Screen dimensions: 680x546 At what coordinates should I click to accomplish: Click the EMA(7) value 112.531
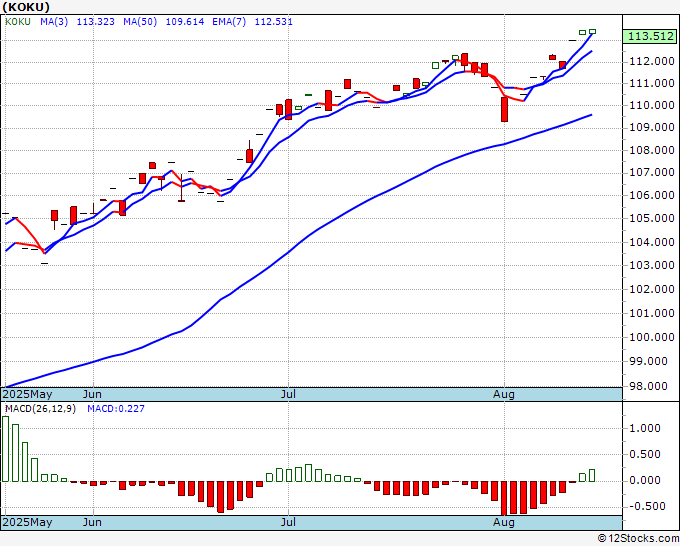pos(274,22)
